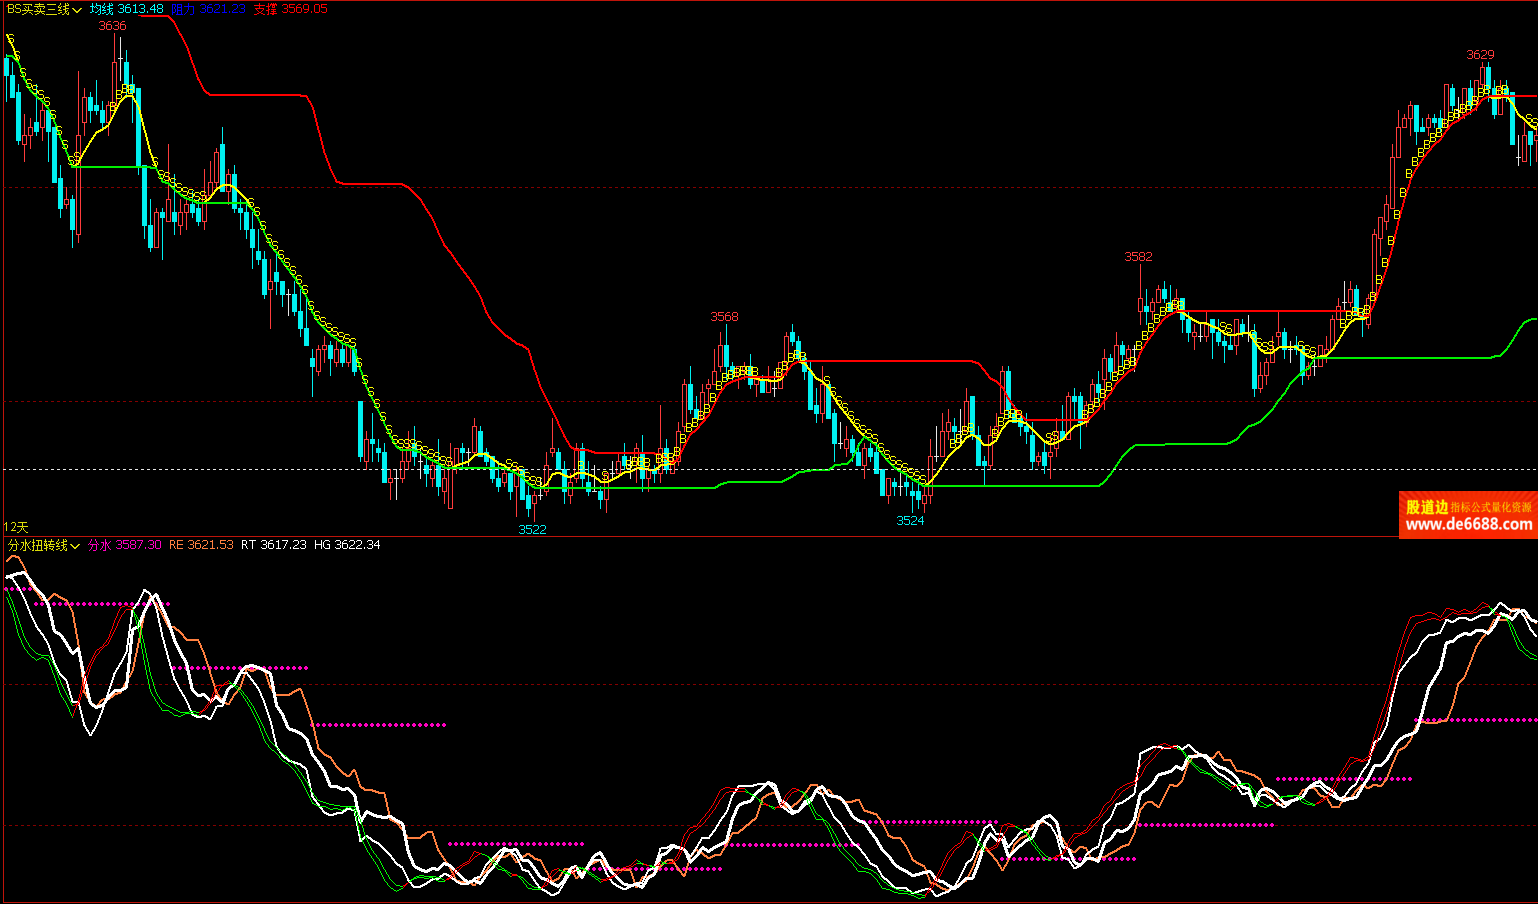The height and width of the screenshot is (904, 1538).
Task: Click the 分水 3587.30 magenta label
Action: click(x=124, y=545)
